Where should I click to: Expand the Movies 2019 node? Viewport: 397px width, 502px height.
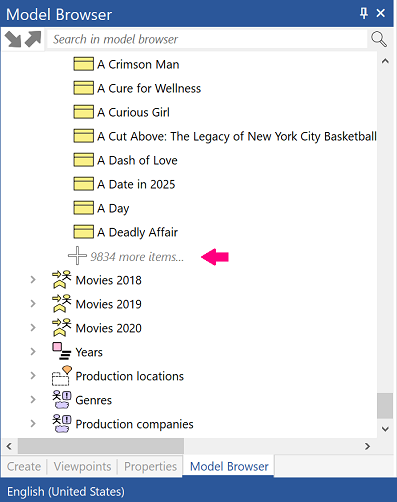click(x=33, y=304)
